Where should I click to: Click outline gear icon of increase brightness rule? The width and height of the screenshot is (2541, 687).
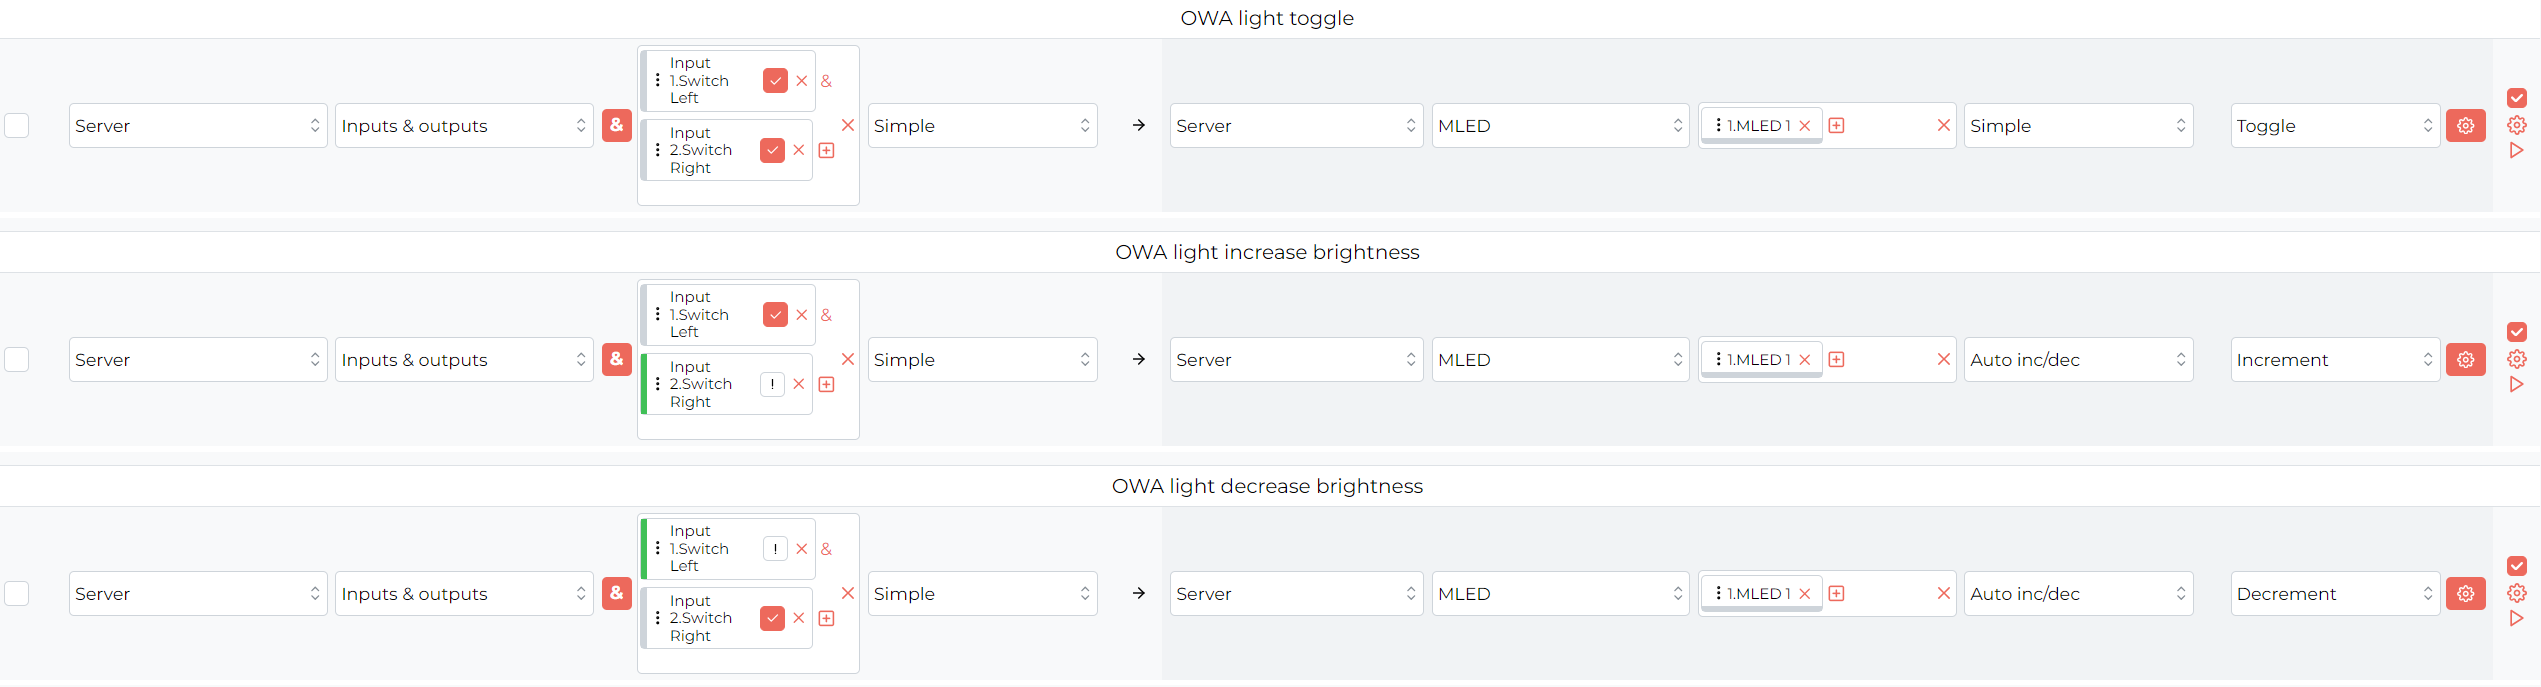2517,359
